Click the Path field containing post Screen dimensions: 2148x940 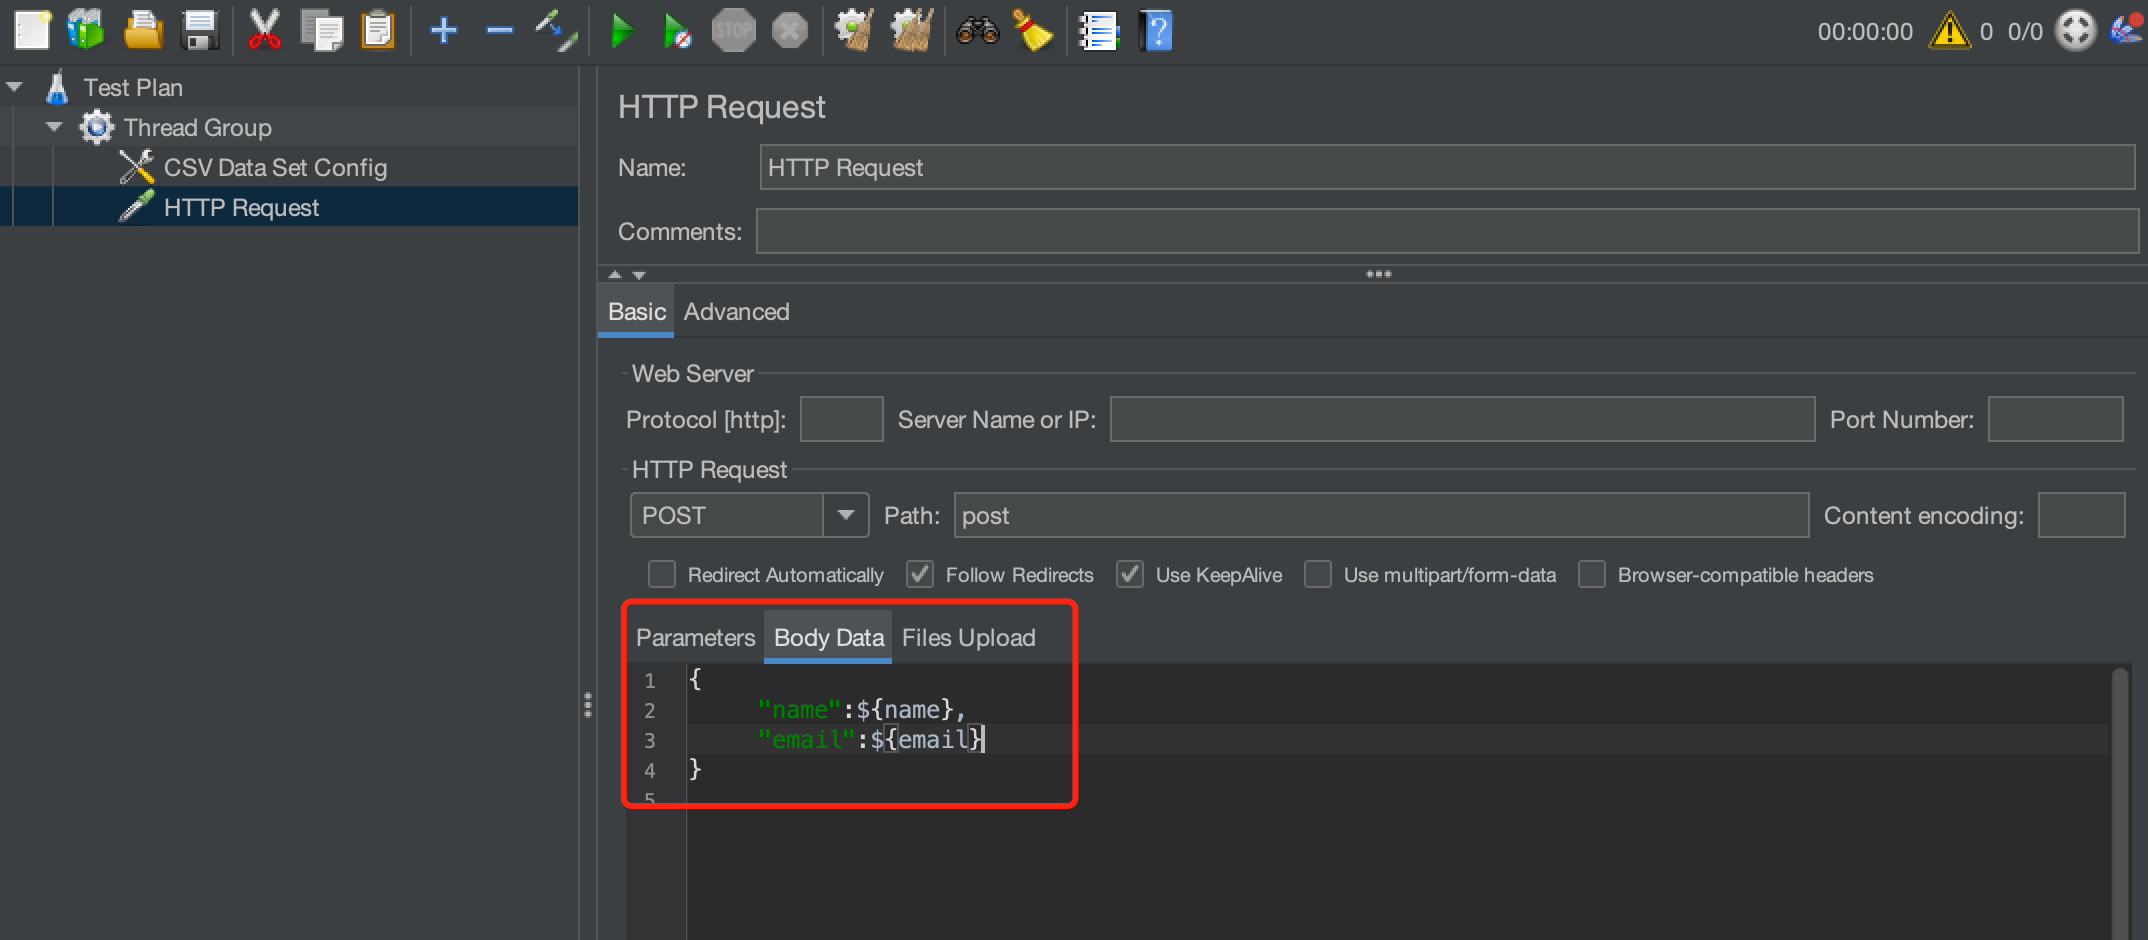pyautogui.click(x=1381, y=515)
